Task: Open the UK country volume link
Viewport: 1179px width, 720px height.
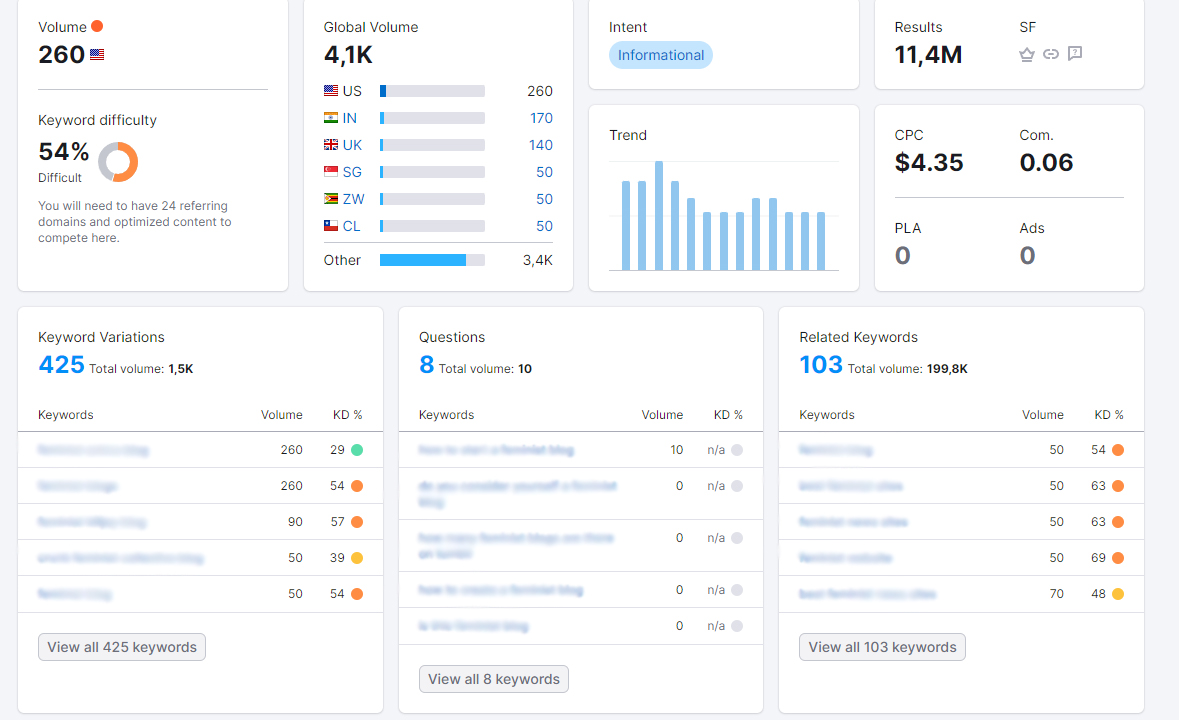Action: coord(353,145)
